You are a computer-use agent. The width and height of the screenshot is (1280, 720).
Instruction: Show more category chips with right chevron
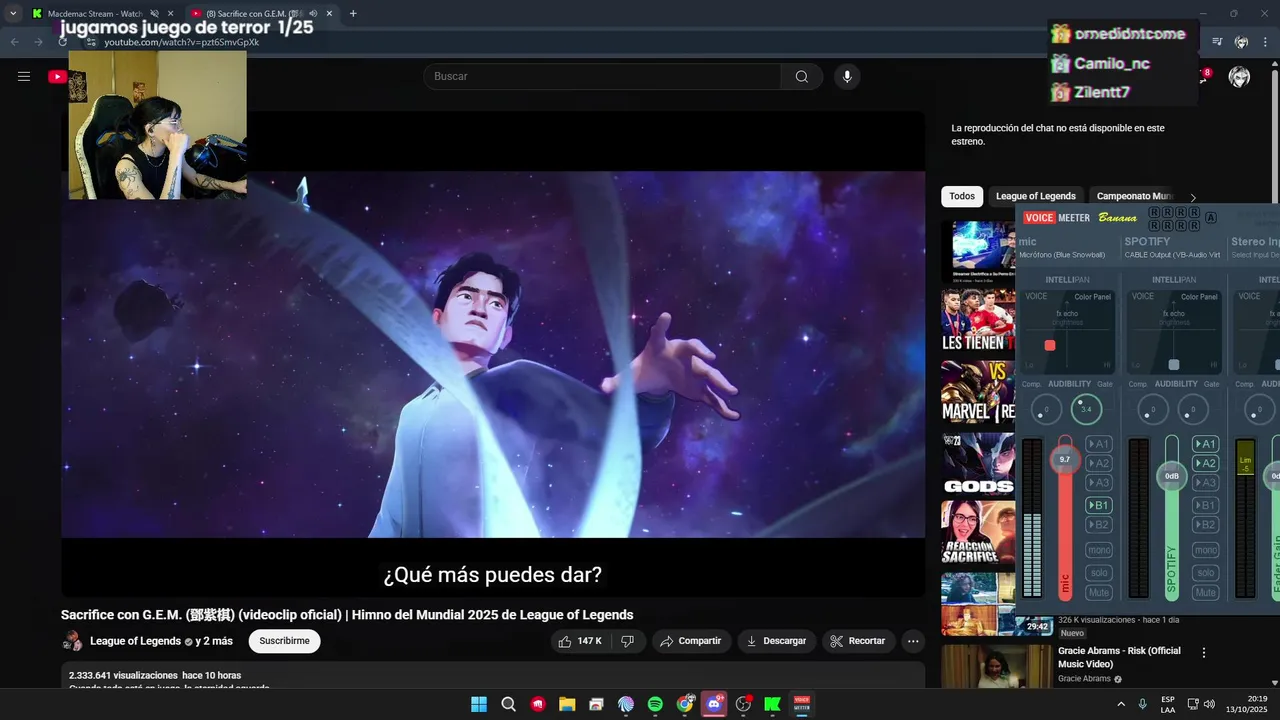pos(1192,198)
